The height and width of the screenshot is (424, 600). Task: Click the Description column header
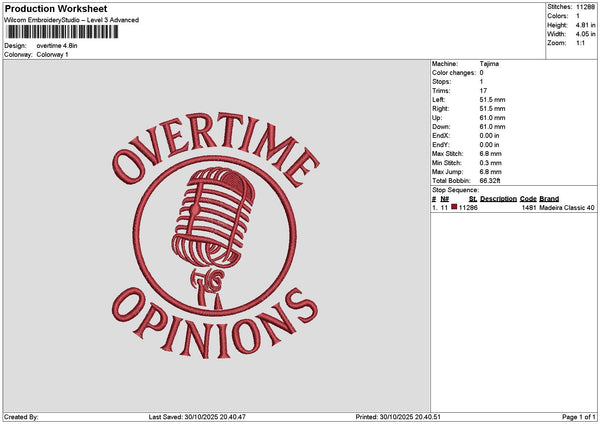[498, 199]
